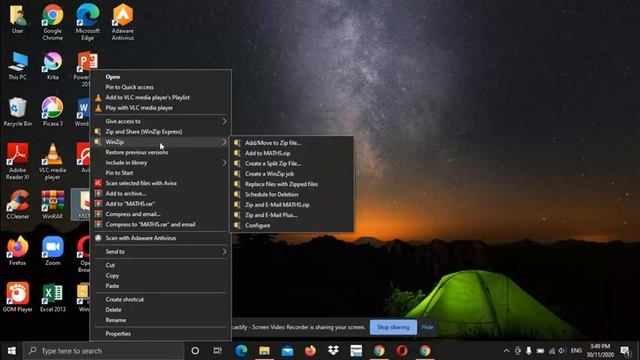Open the Krita desktop shortcut
The height and width of the screenshot is (360, 640).
coord(53,66)
